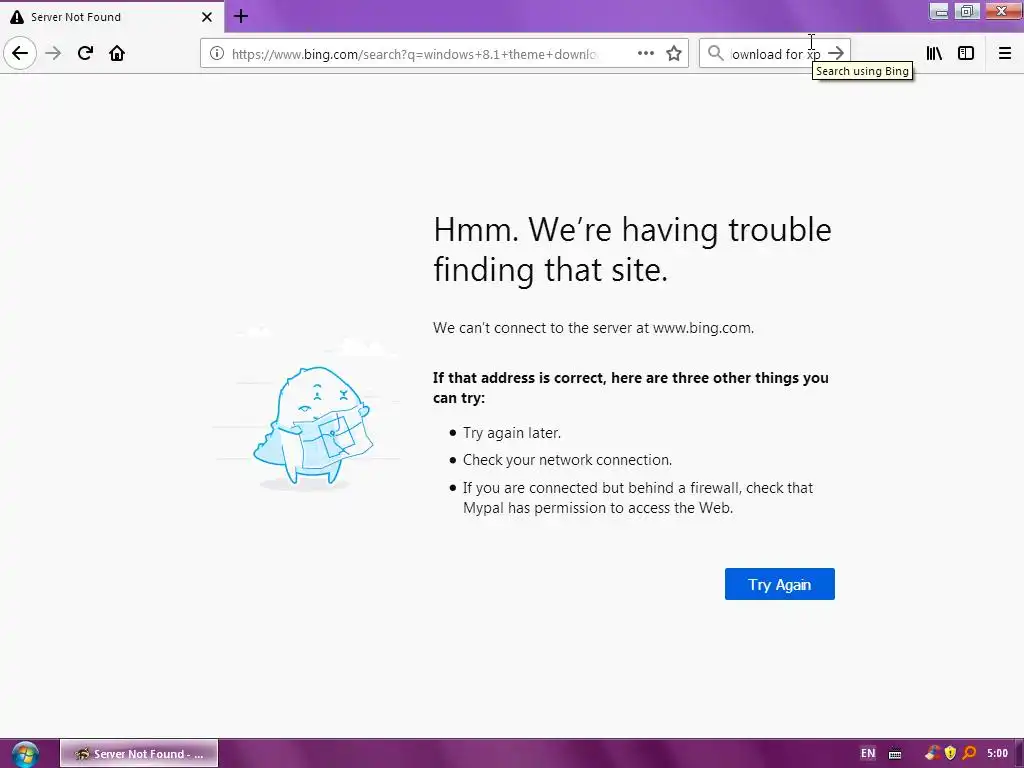Toggle the sidebar view
The height and width of the screenshot is (768, 1024).
tap(966, 54)
